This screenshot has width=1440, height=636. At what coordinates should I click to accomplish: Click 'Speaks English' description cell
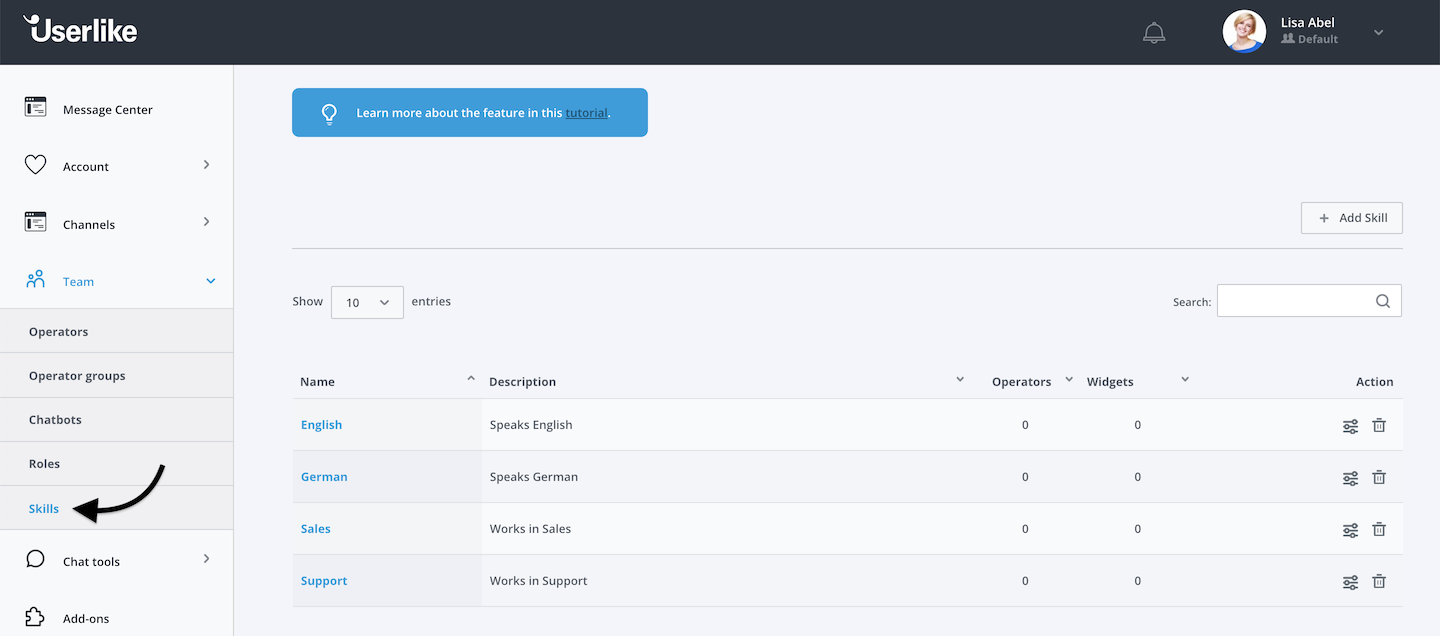[531, 424]
